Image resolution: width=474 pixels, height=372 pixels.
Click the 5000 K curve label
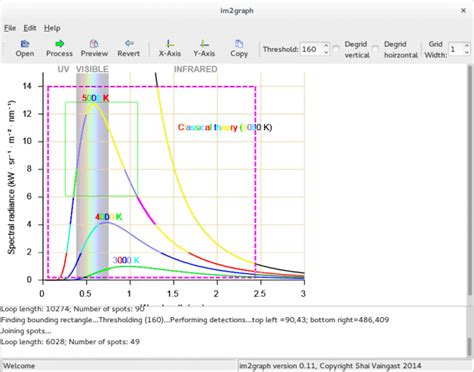(95, 98)
